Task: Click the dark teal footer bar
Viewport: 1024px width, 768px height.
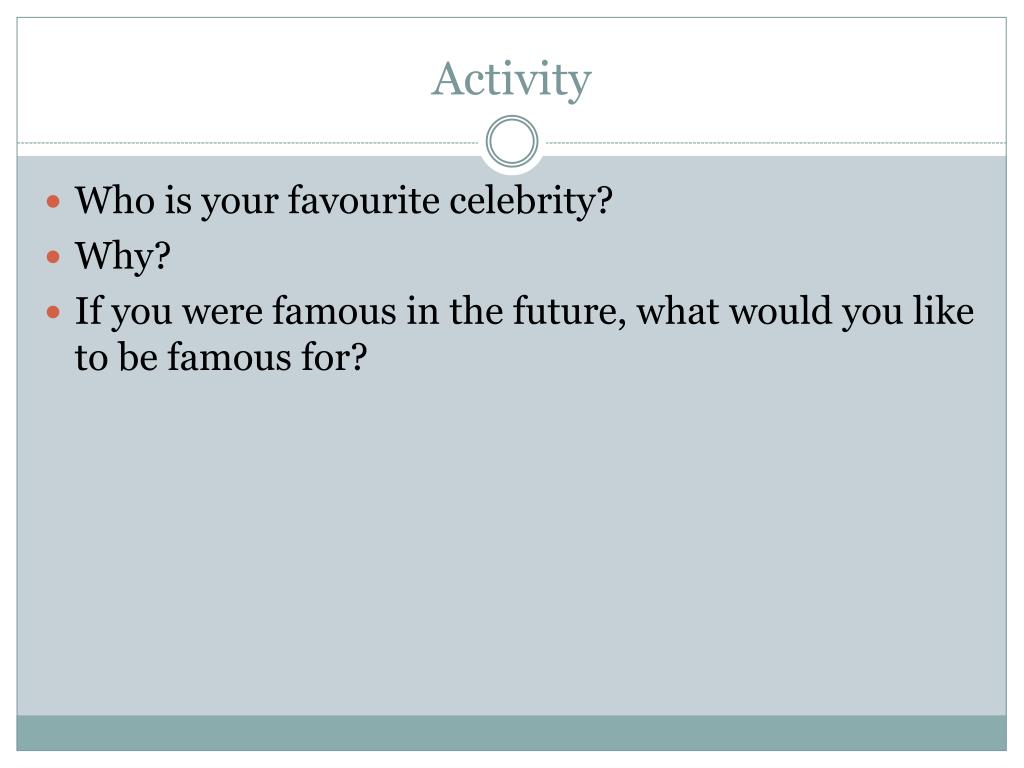Action: pyautogui.click(x=511, y=733)
